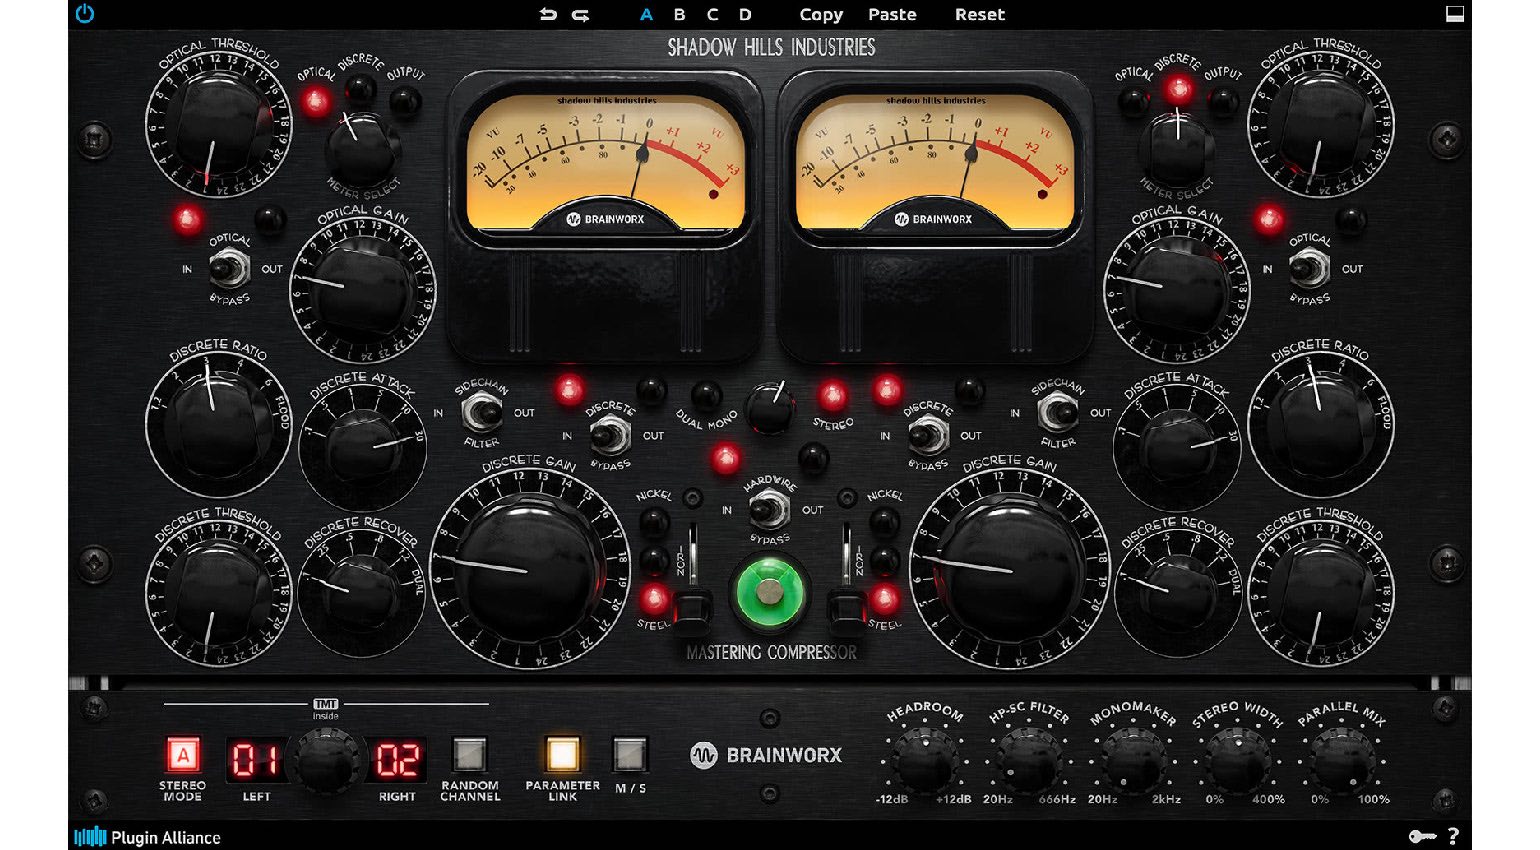Select preset slot D
1540x850 pixels.
coord(745,14)
